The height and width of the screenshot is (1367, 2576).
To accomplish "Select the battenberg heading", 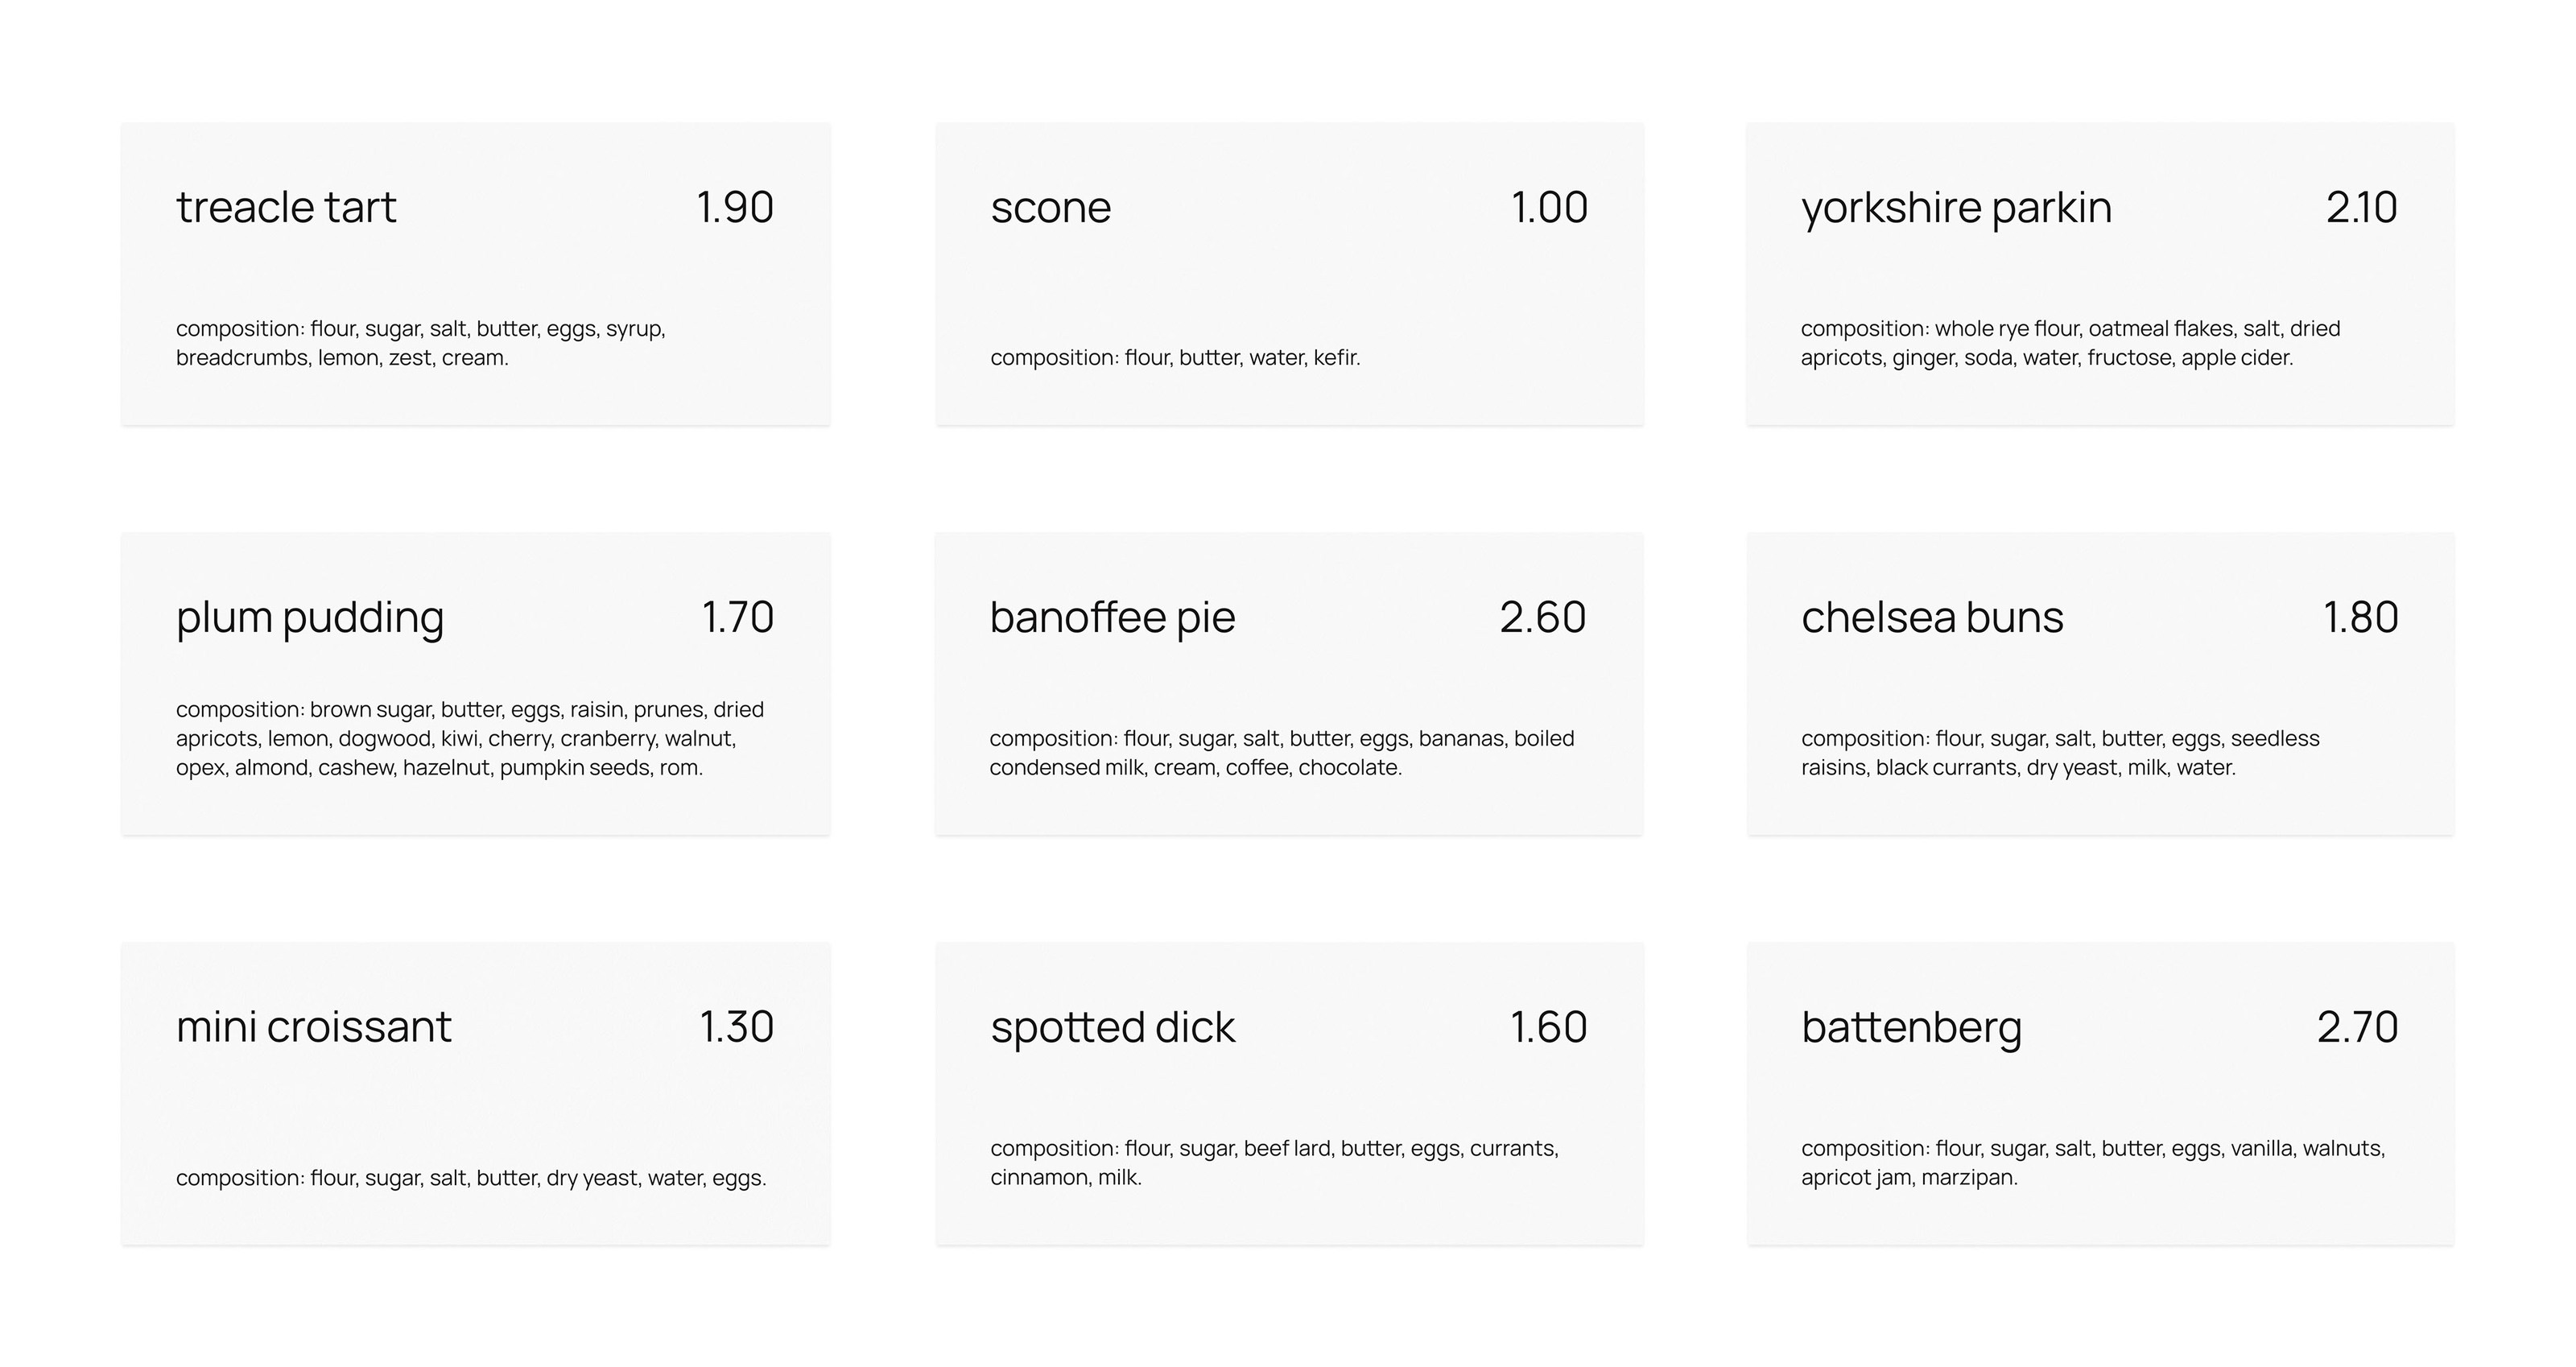I will click(1911, 1027).
